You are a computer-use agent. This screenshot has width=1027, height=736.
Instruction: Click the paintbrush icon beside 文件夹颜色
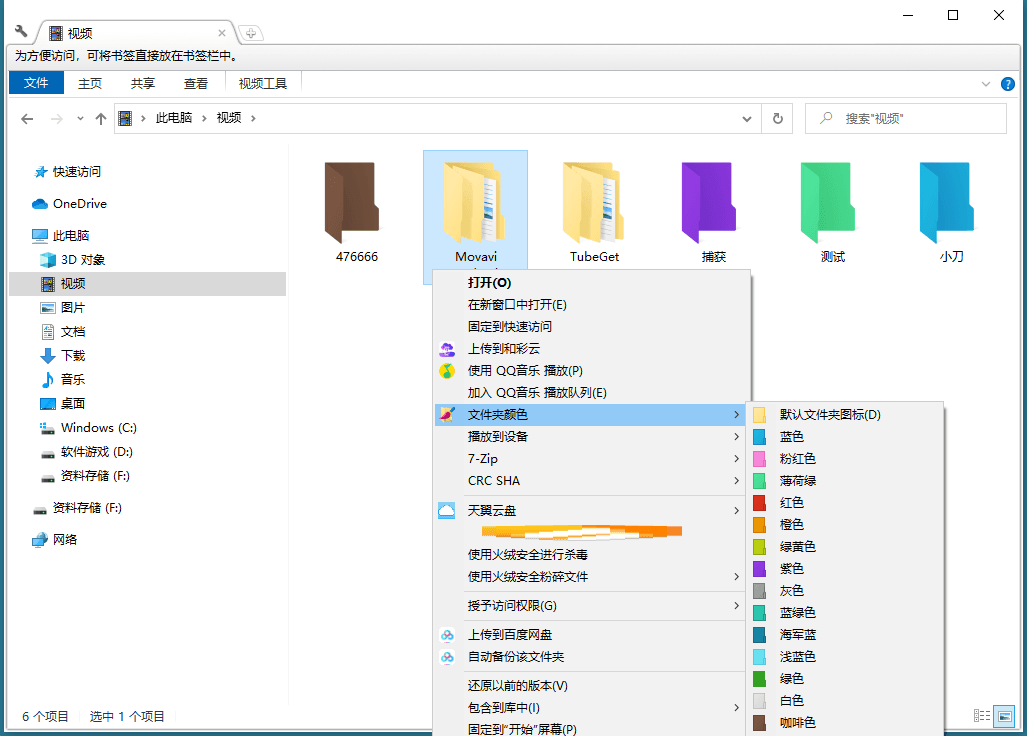point(448,414)
